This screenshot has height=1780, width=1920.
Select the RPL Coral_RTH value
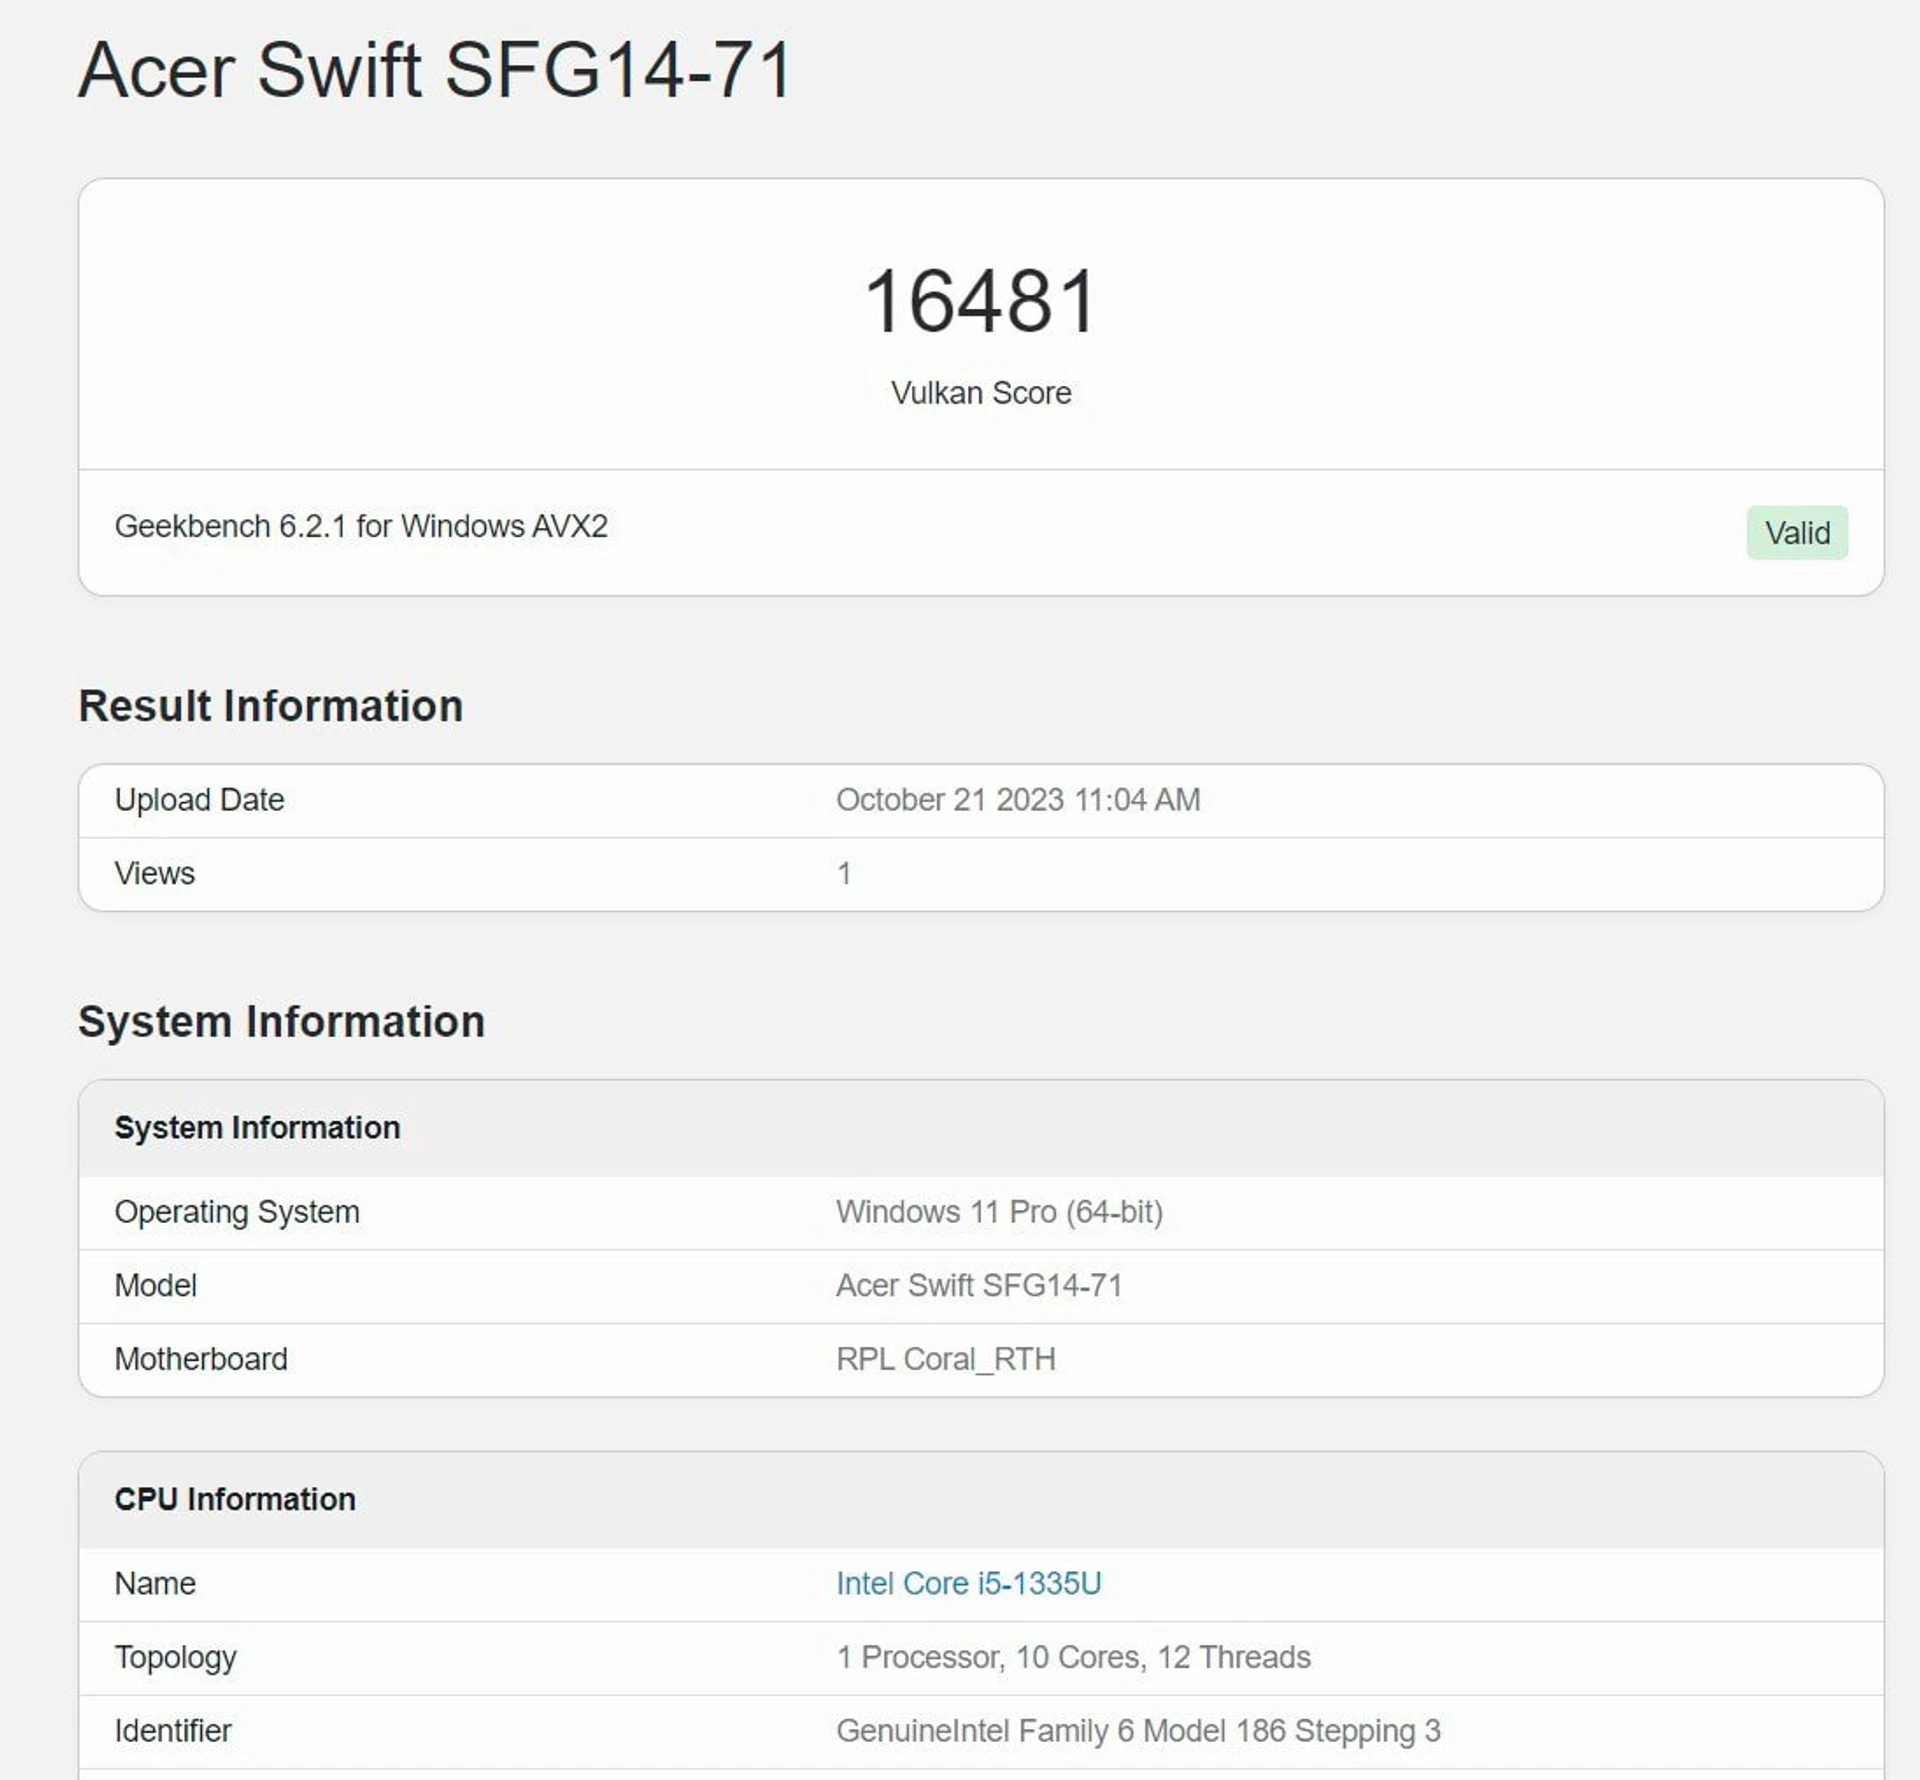click(x=946, y=1359)
